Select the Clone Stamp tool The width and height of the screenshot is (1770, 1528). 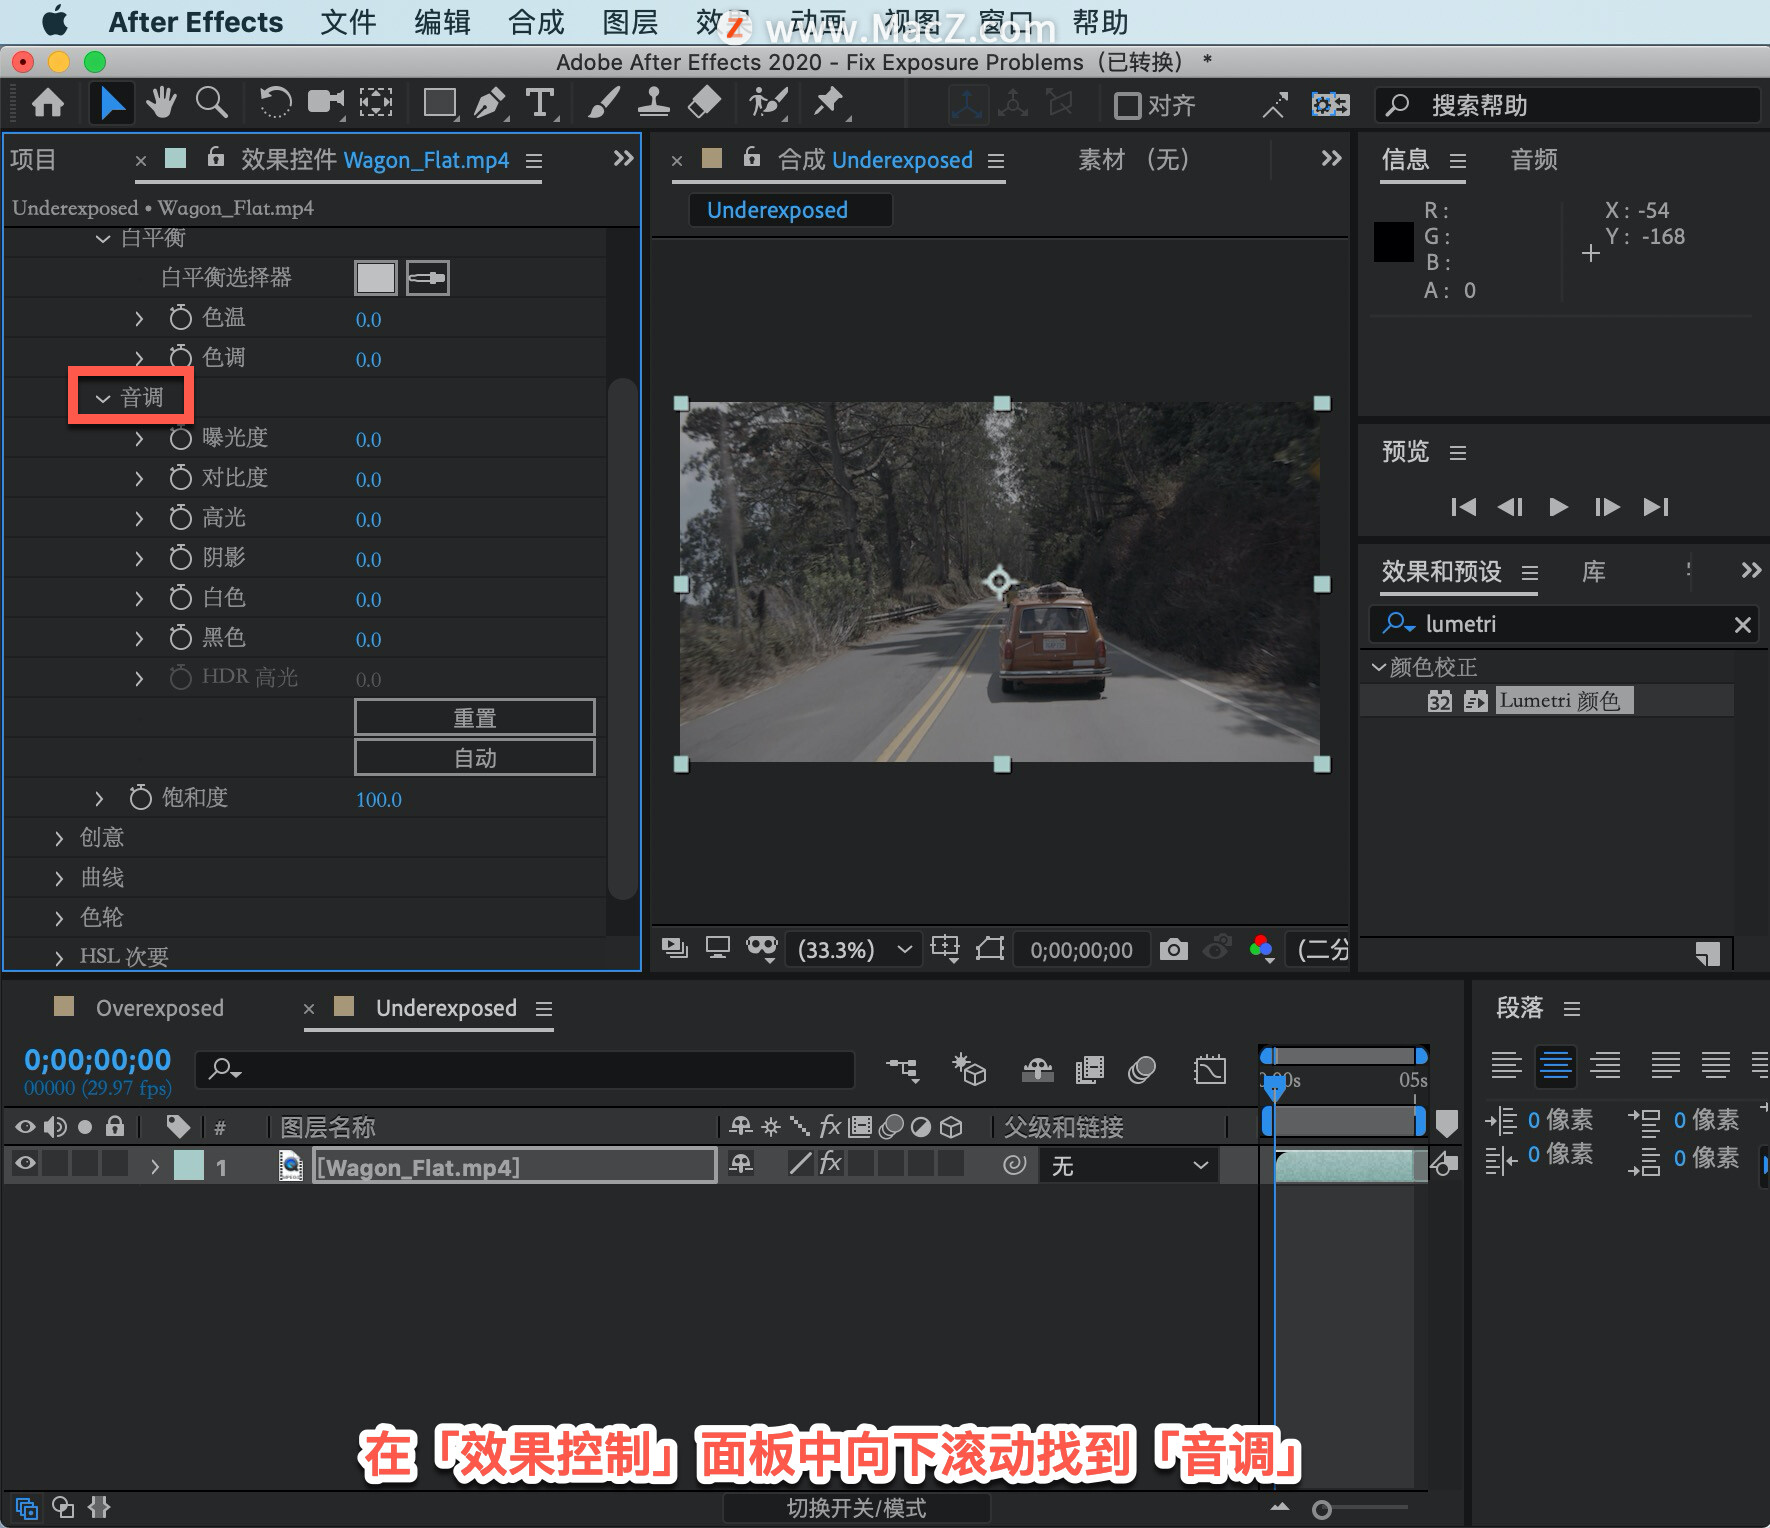(653, 103)
